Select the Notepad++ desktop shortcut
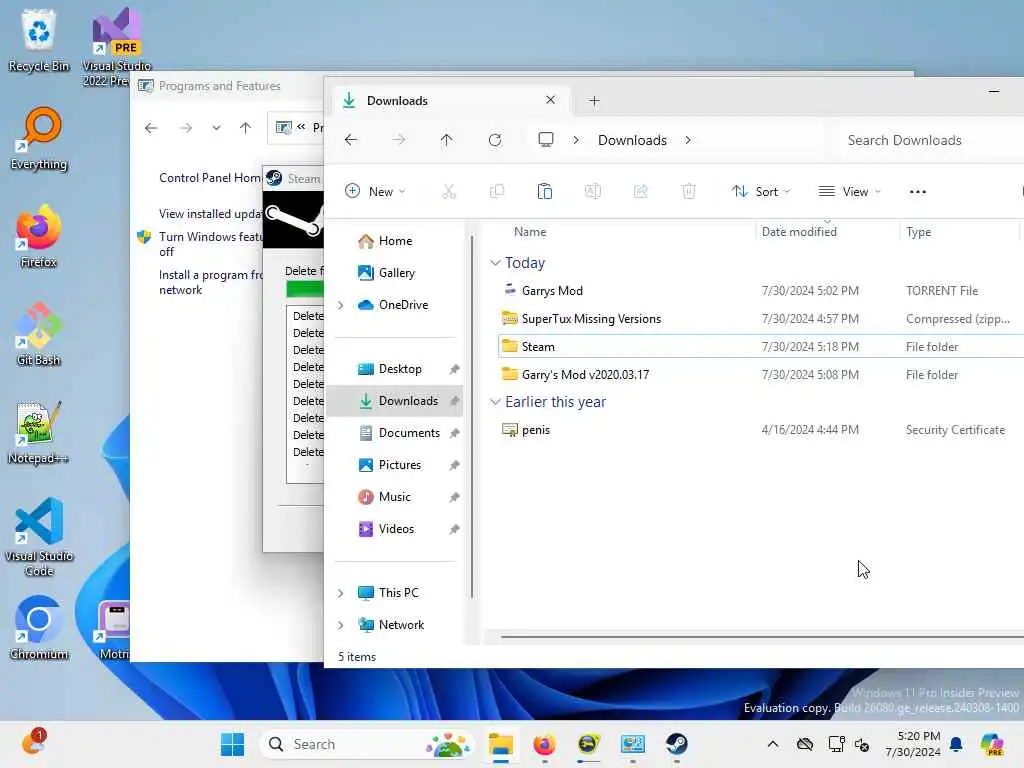 tap(39, 432)
